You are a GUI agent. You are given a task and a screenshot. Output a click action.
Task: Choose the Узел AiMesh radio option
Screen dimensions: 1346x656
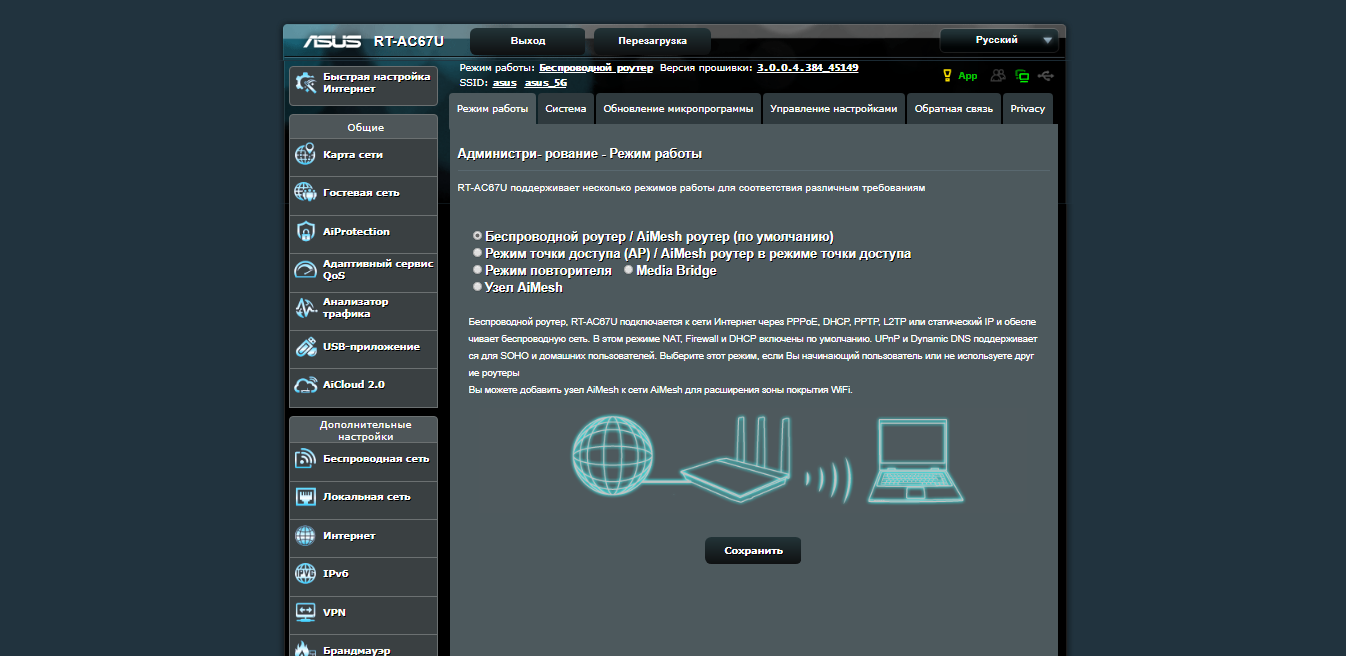coord(477,287)
